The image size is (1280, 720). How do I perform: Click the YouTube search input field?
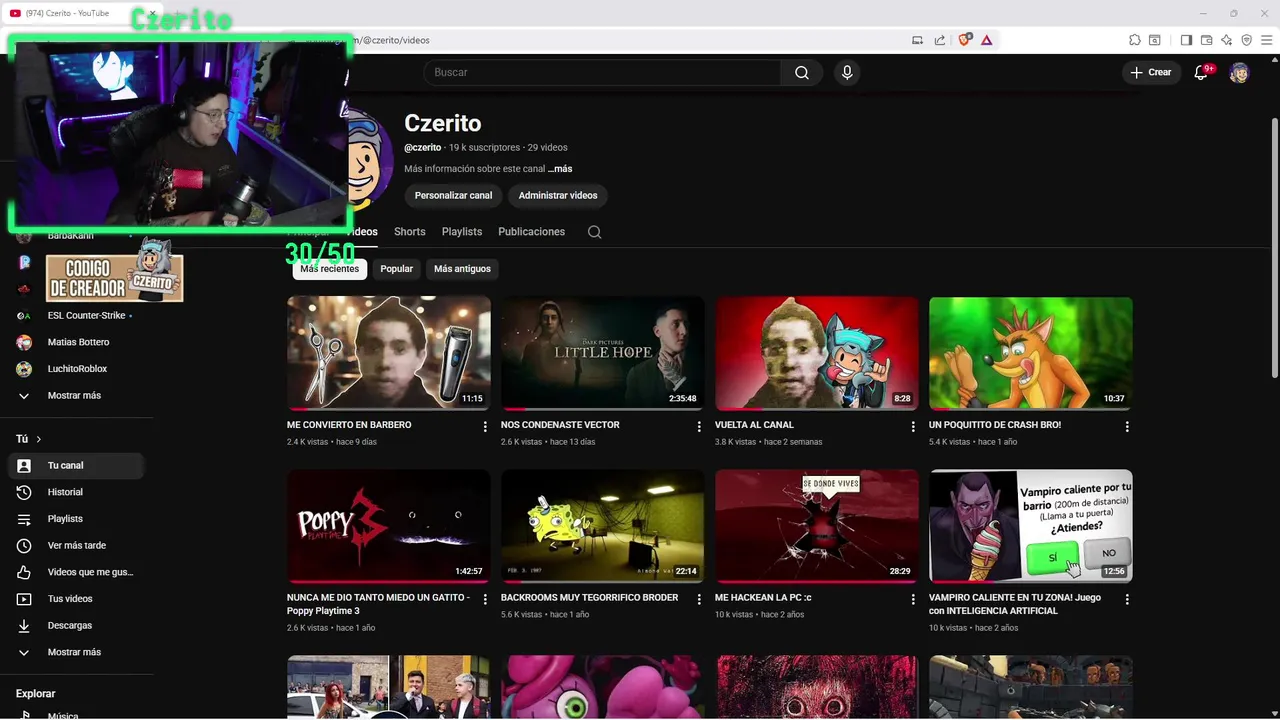(602, 72)
